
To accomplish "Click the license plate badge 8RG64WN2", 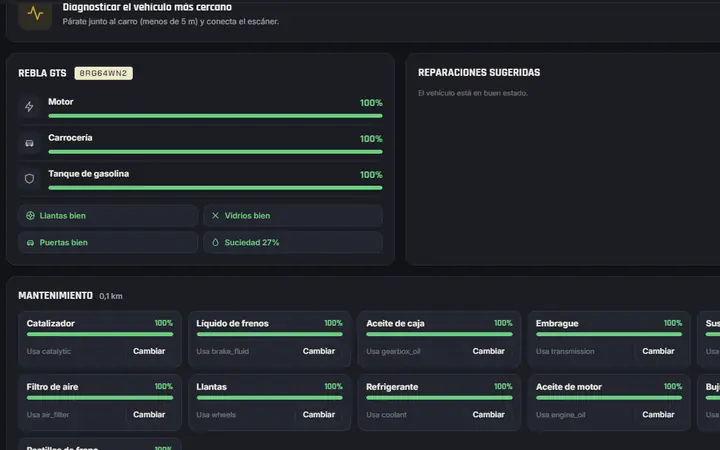I will pos(103,73).
